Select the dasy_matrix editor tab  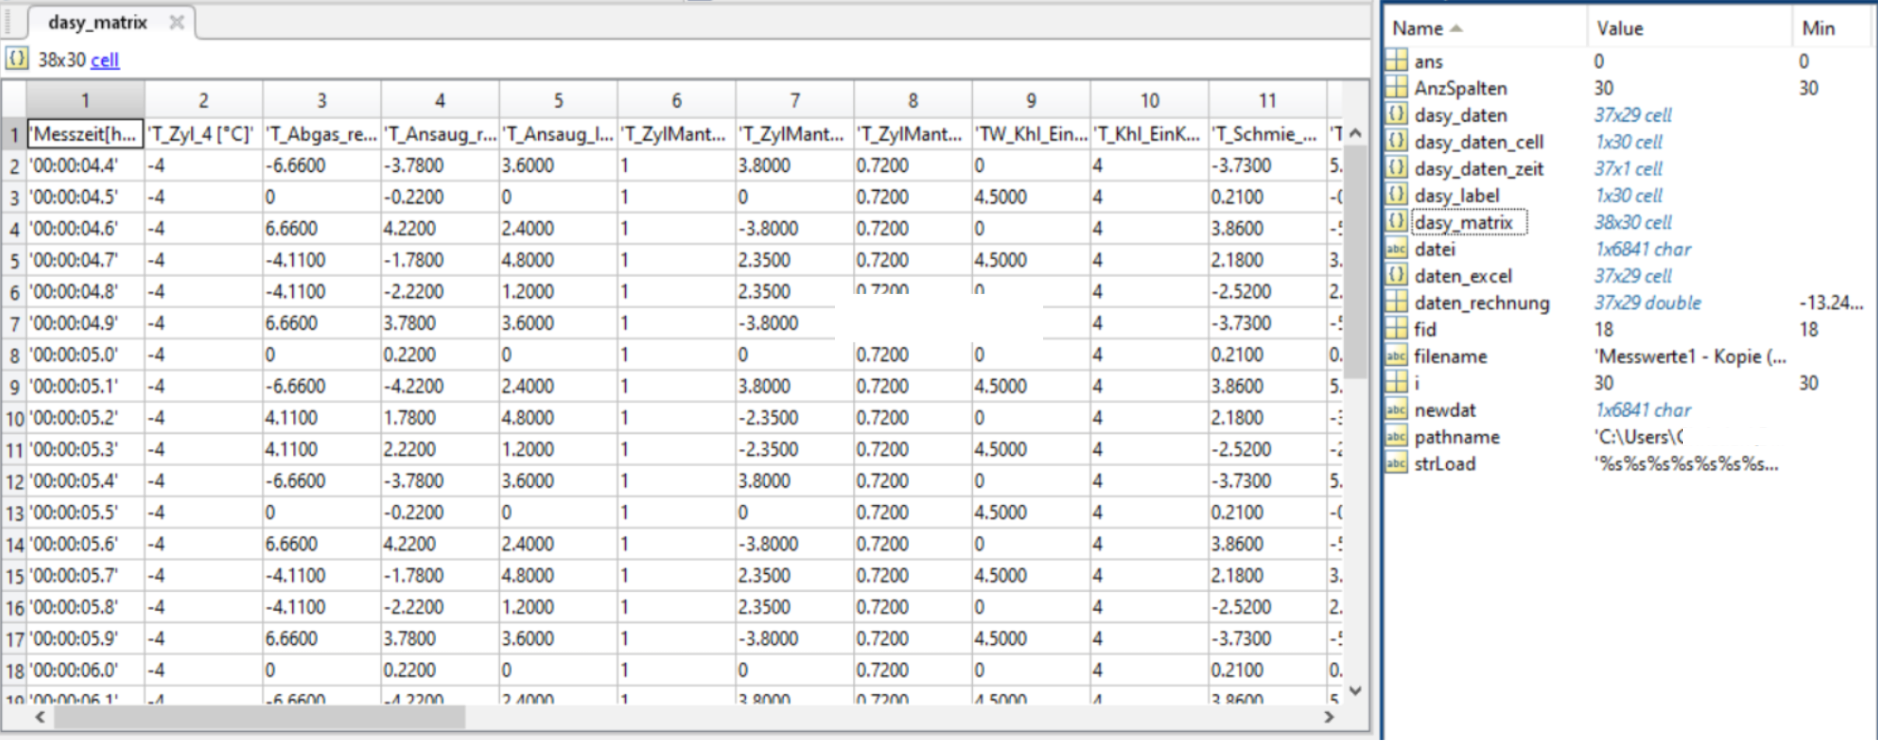97,22
